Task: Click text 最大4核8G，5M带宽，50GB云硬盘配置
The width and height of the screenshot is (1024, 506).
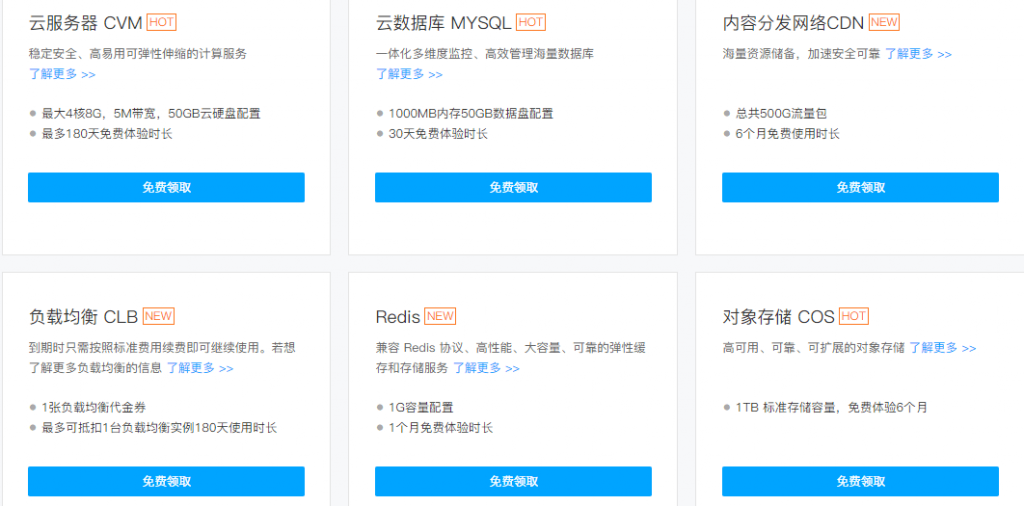Action: coord(152,114)
